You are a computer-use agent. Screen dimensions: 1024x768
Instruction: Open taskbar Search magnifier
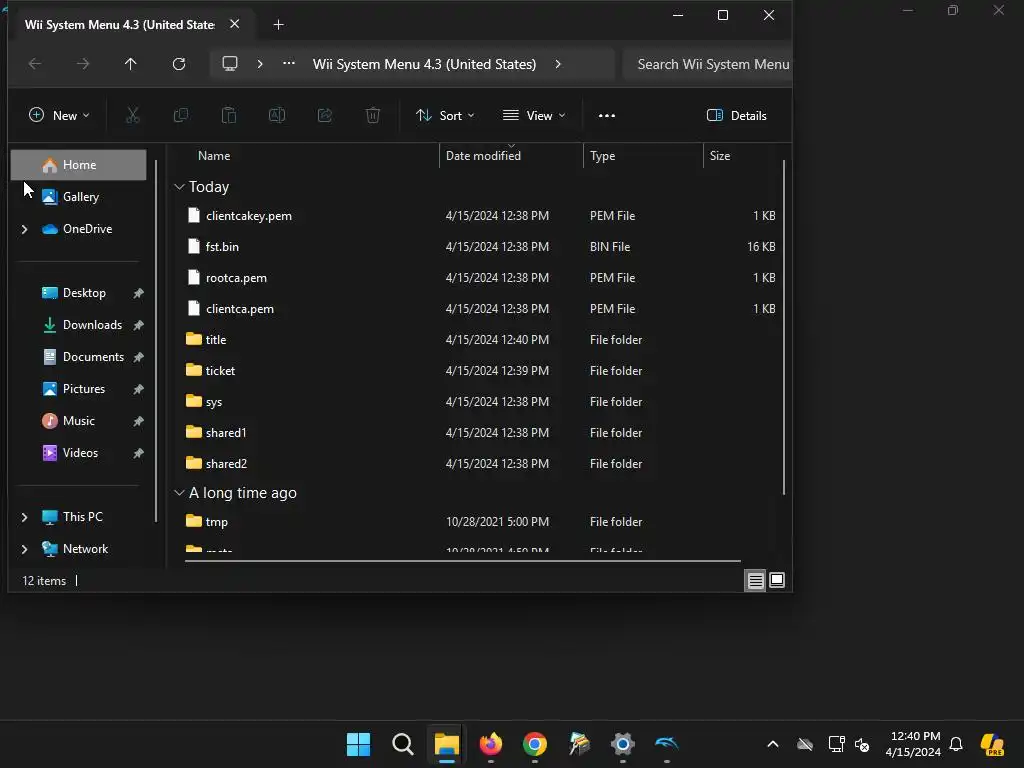tap(403, 744)
